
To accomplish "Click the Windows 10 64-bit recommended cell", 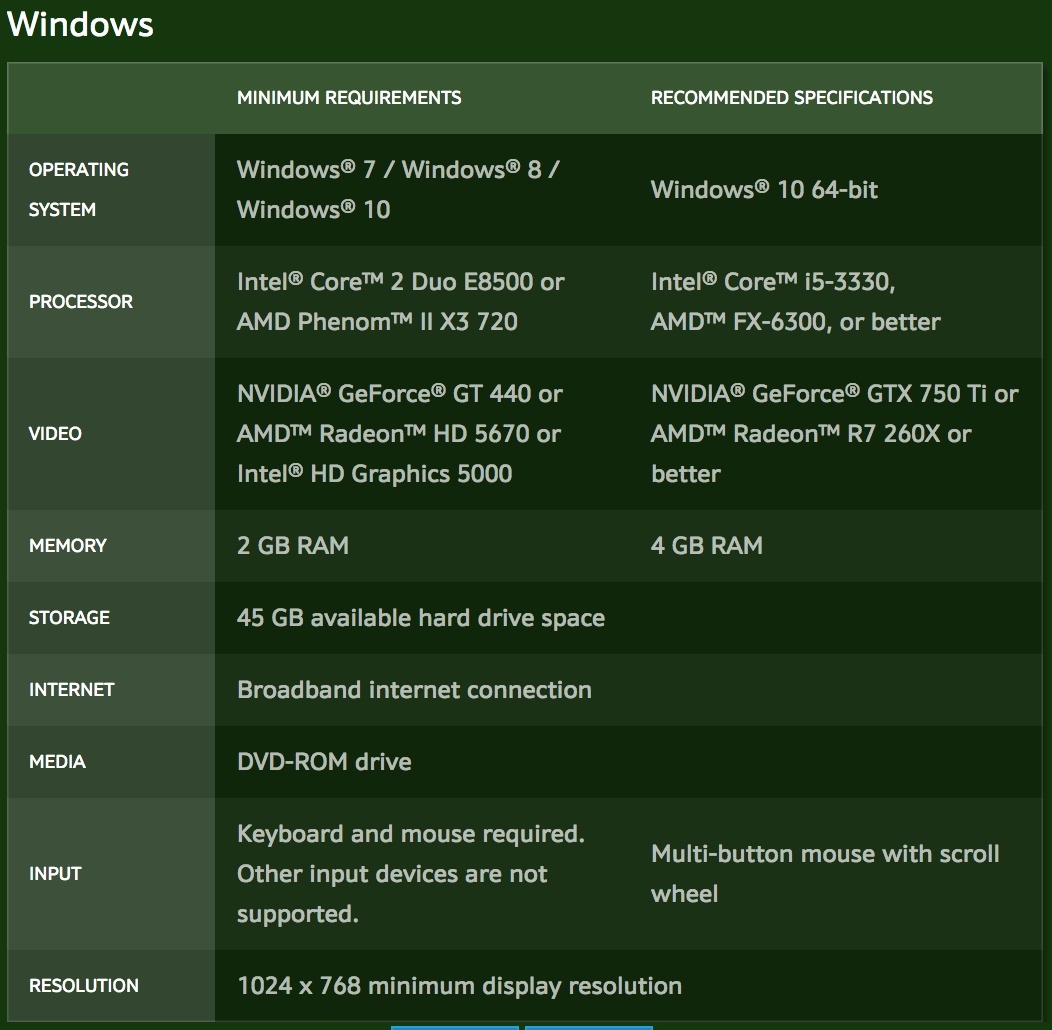I will [x=764, y=190].
